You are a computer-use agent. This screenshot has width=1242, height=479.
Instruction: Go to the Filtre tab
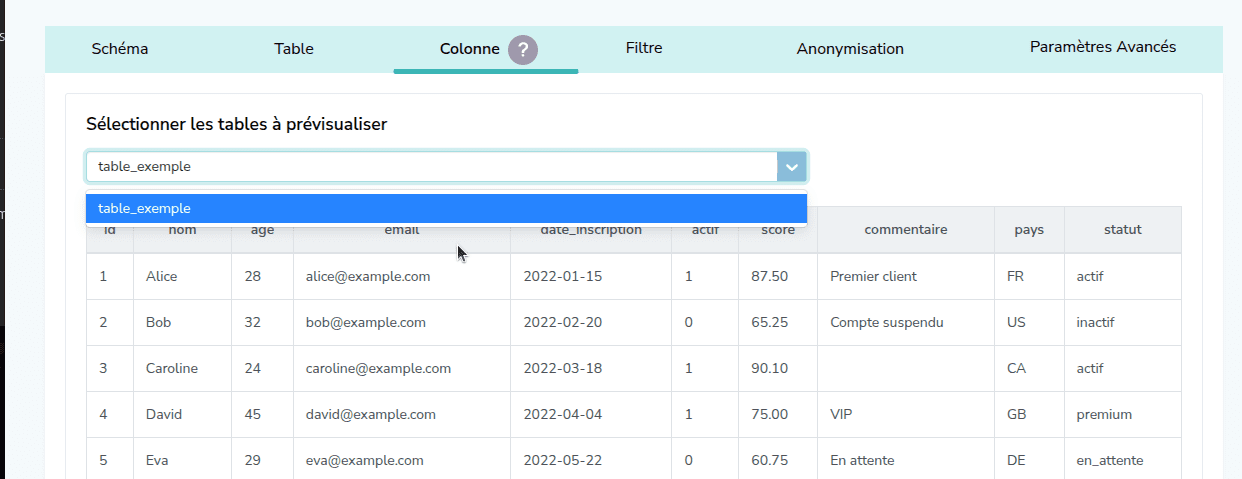pyautogui.click(x=644, y=48)
